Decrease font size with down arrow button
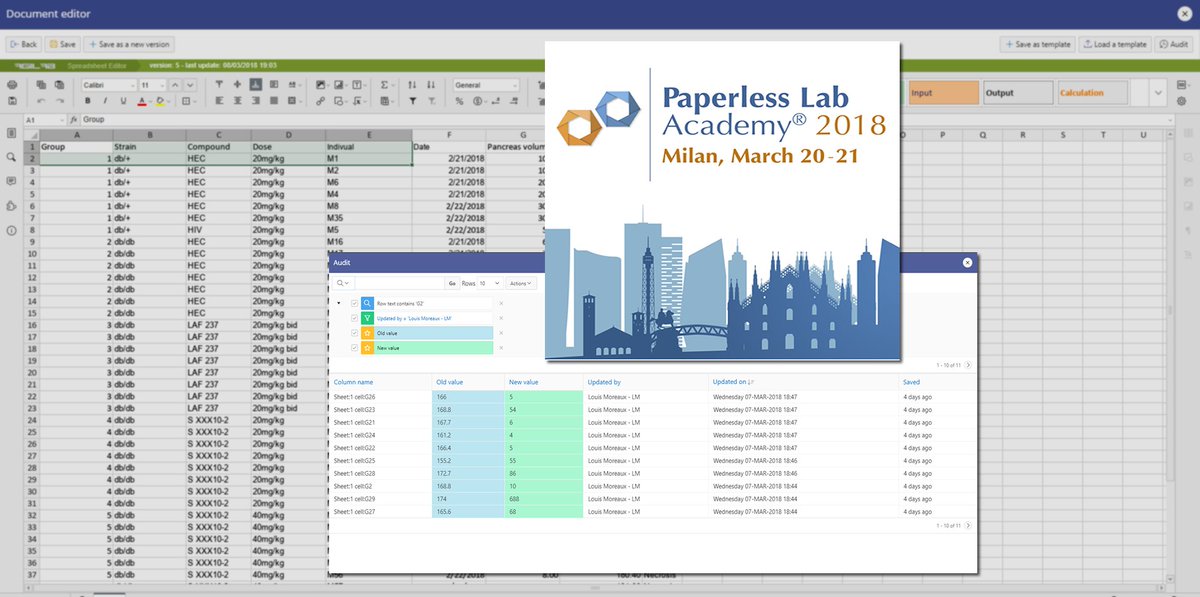This screenshot has height=597, width=1200. pyautogui.click(x=190, y=85)
